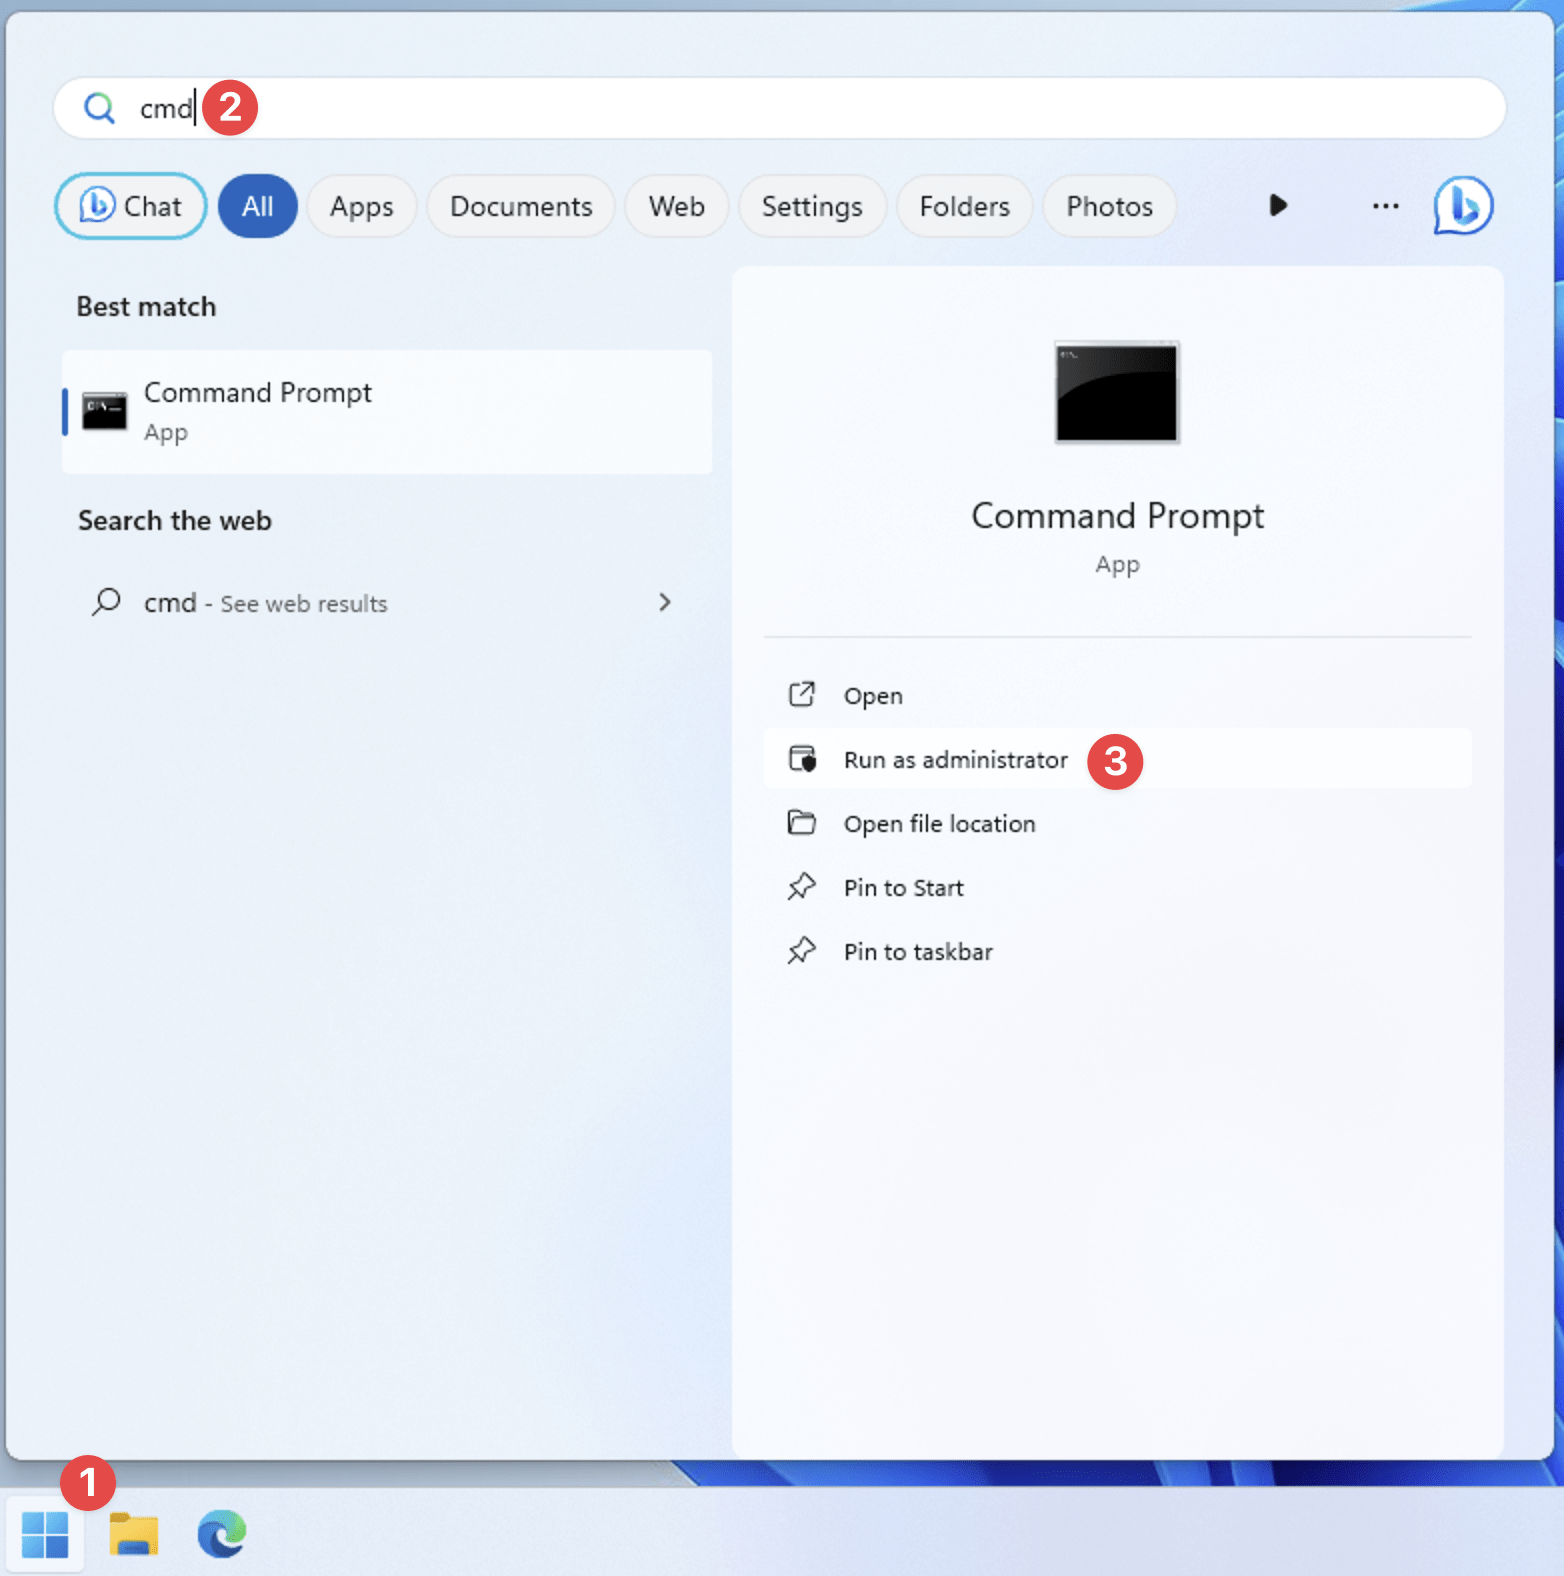Switch to the Documents filter tab

[521, 206]
